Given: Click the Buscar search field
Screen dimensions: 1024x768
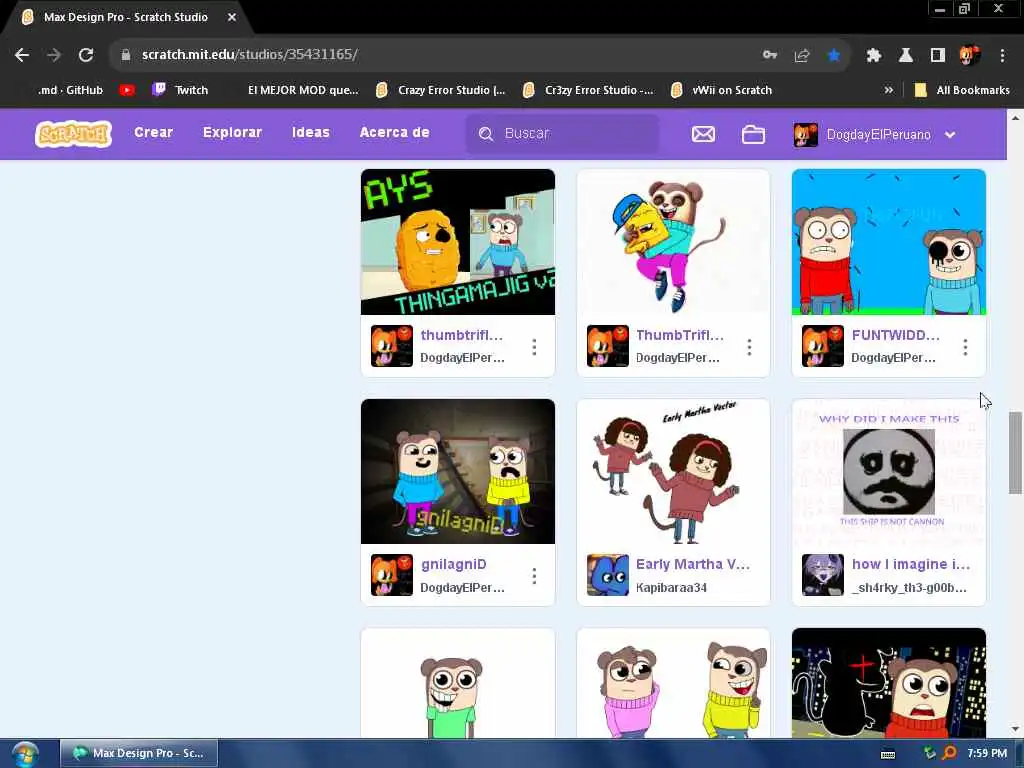Looking at the screenshot, I should (x=562, y=134).
